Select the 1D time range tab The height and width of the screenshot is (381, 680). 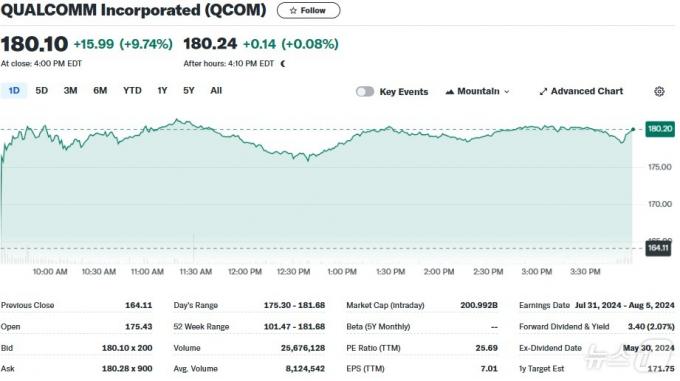pos(14,91)
